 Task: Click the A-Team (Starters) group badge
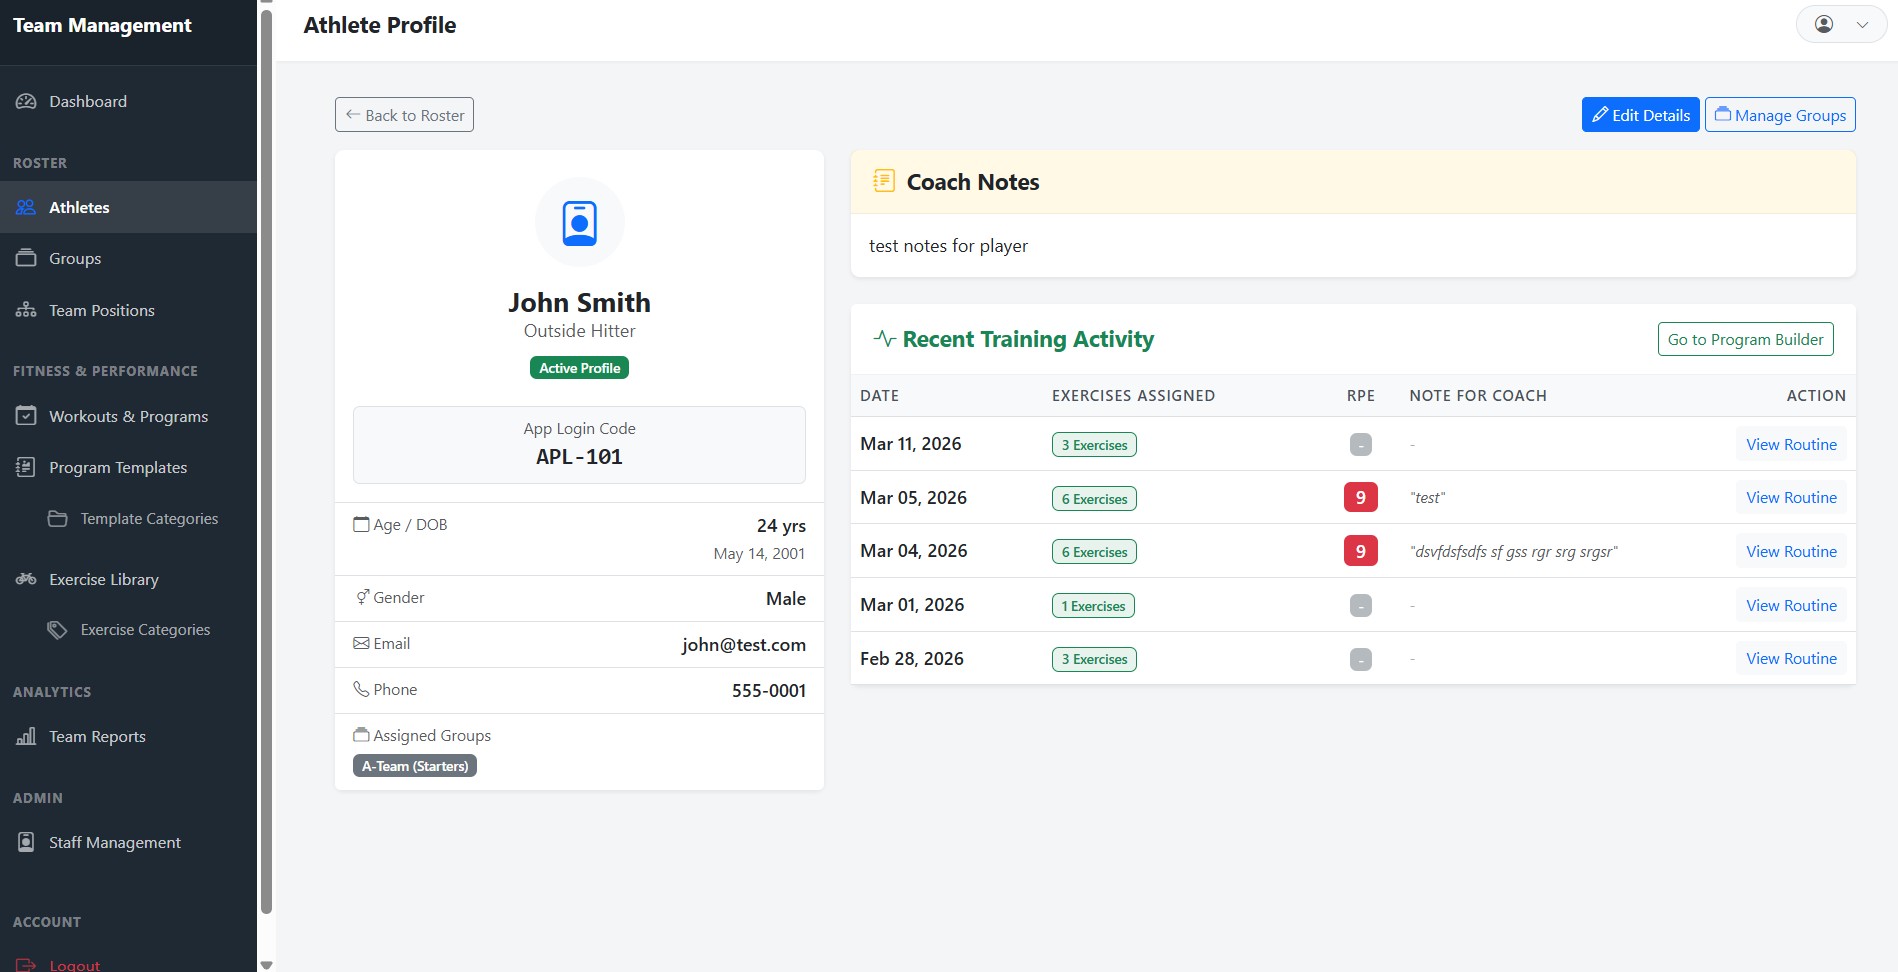point(415,766)
